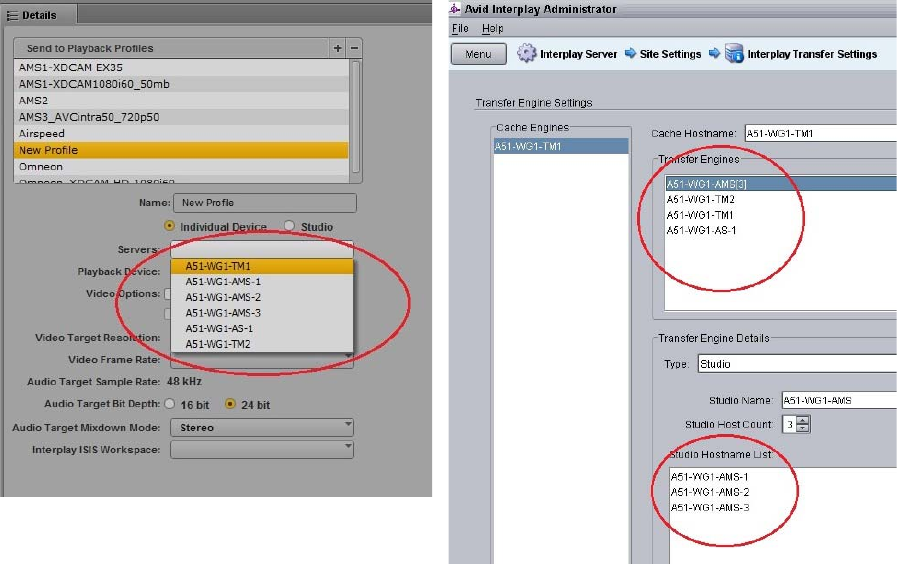The image size is (897, 564).
Task: Click the Send to Playback Profiles header
Action: coord(172,48)
